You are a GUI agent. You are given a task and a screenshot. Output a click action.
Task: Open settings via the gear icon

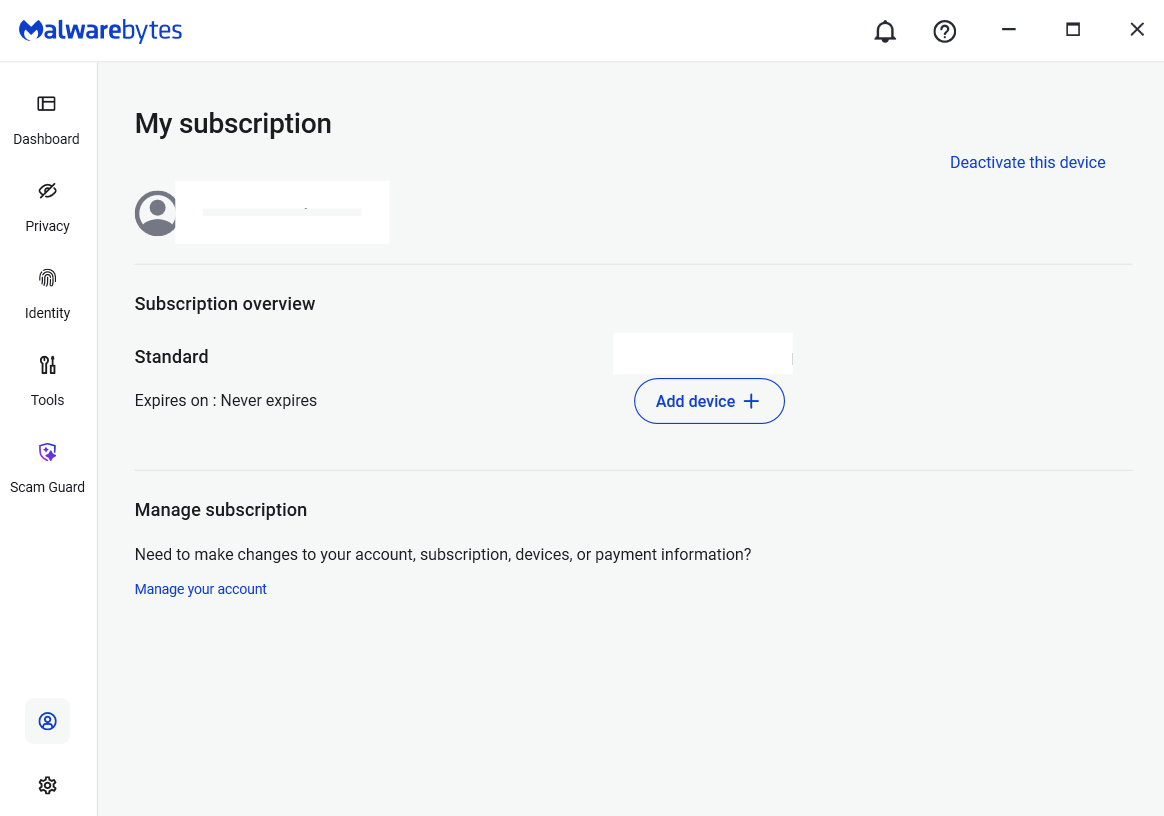(48, 786)
